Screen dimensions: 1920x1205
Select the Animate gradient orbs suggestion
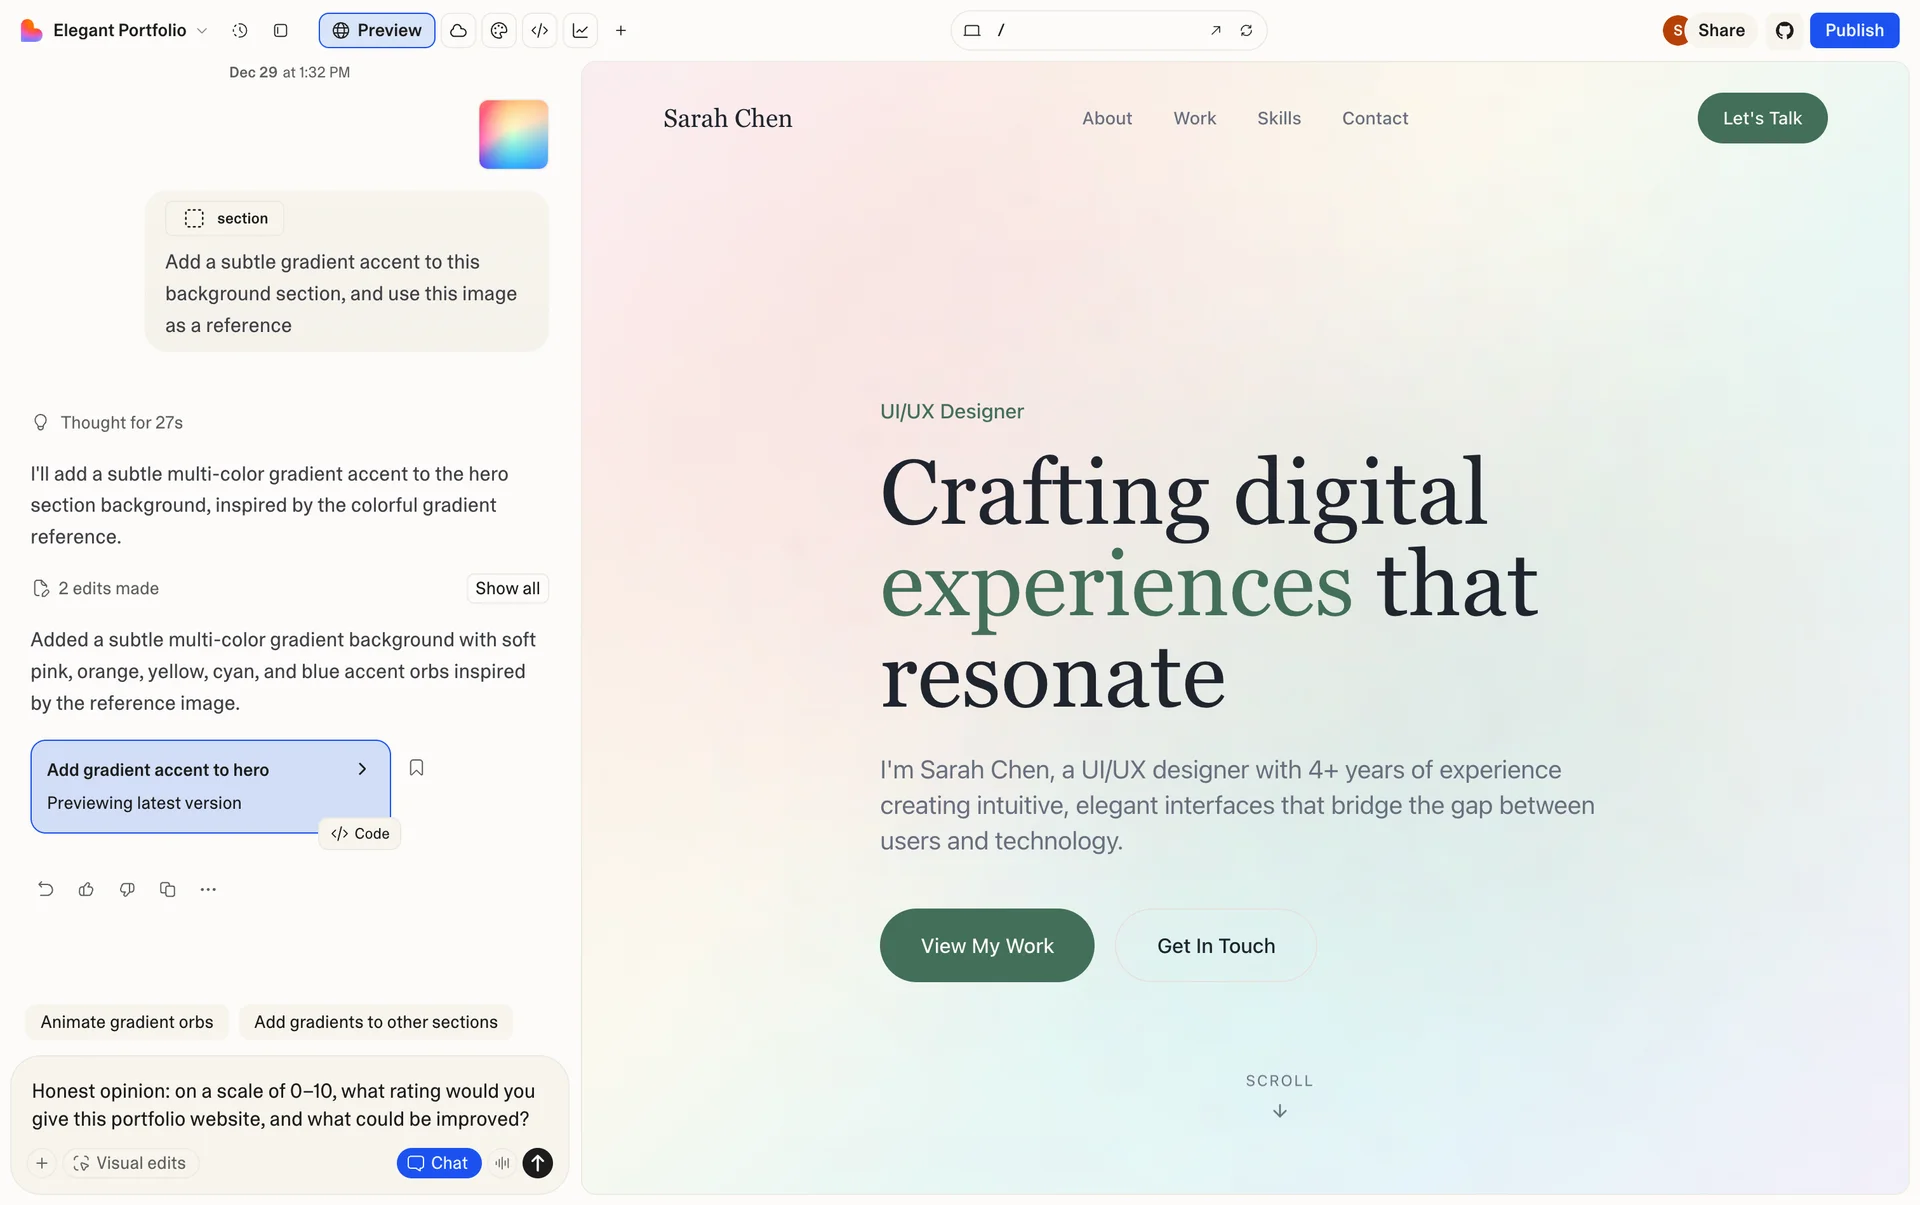coord(127,1022)
